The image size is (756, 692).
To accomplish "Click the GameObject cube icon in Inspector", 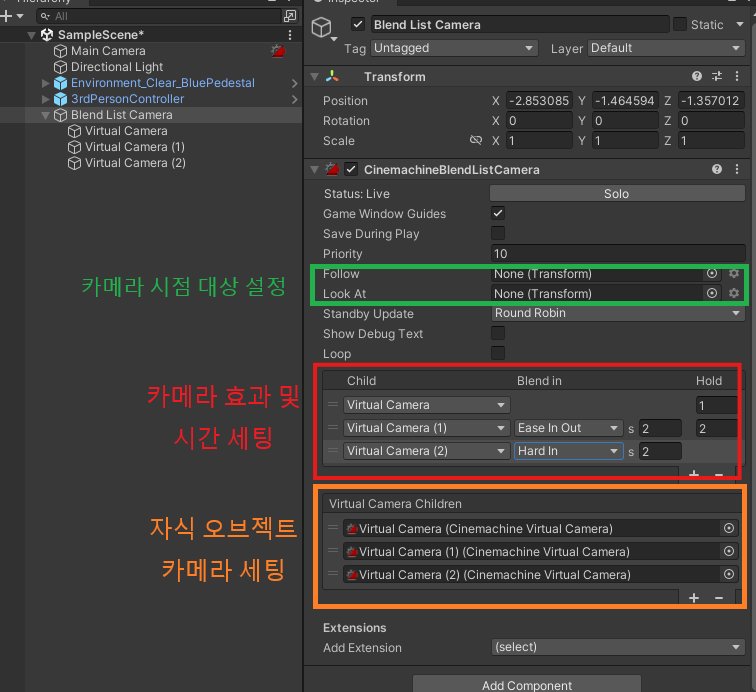I will (322, 27).
